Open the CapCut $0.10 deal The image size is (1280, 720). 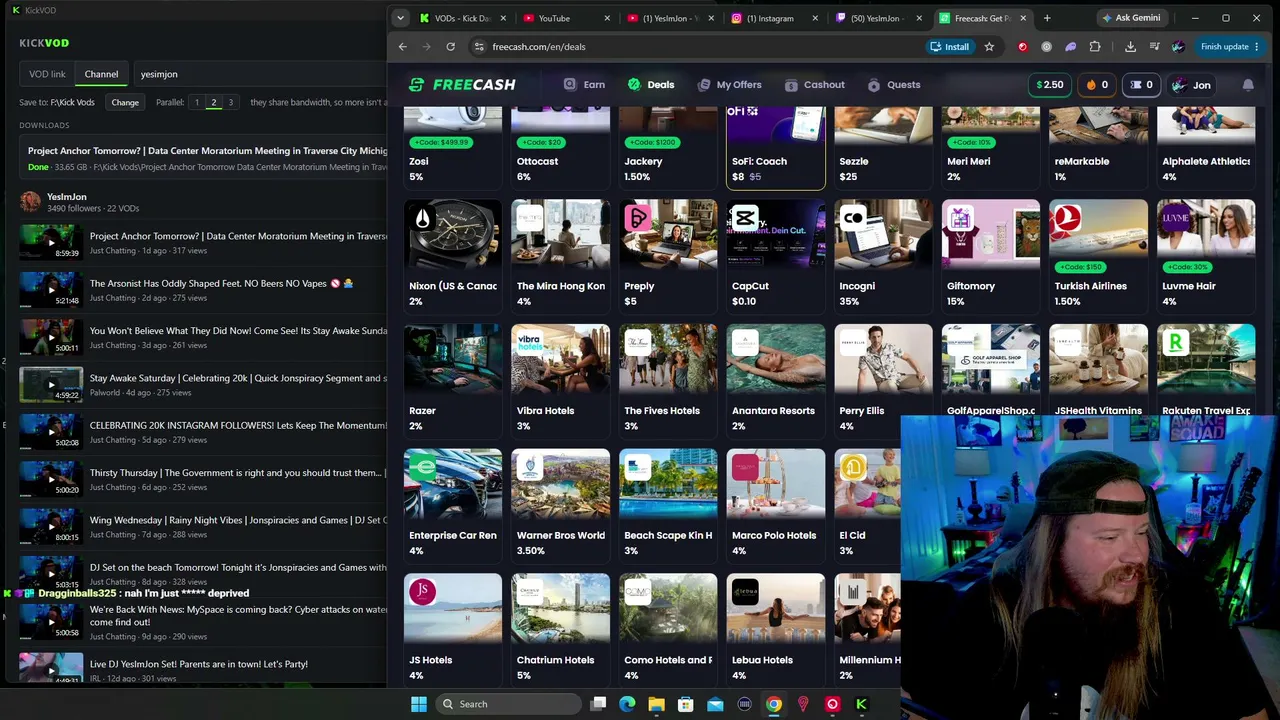pos(776,255)
